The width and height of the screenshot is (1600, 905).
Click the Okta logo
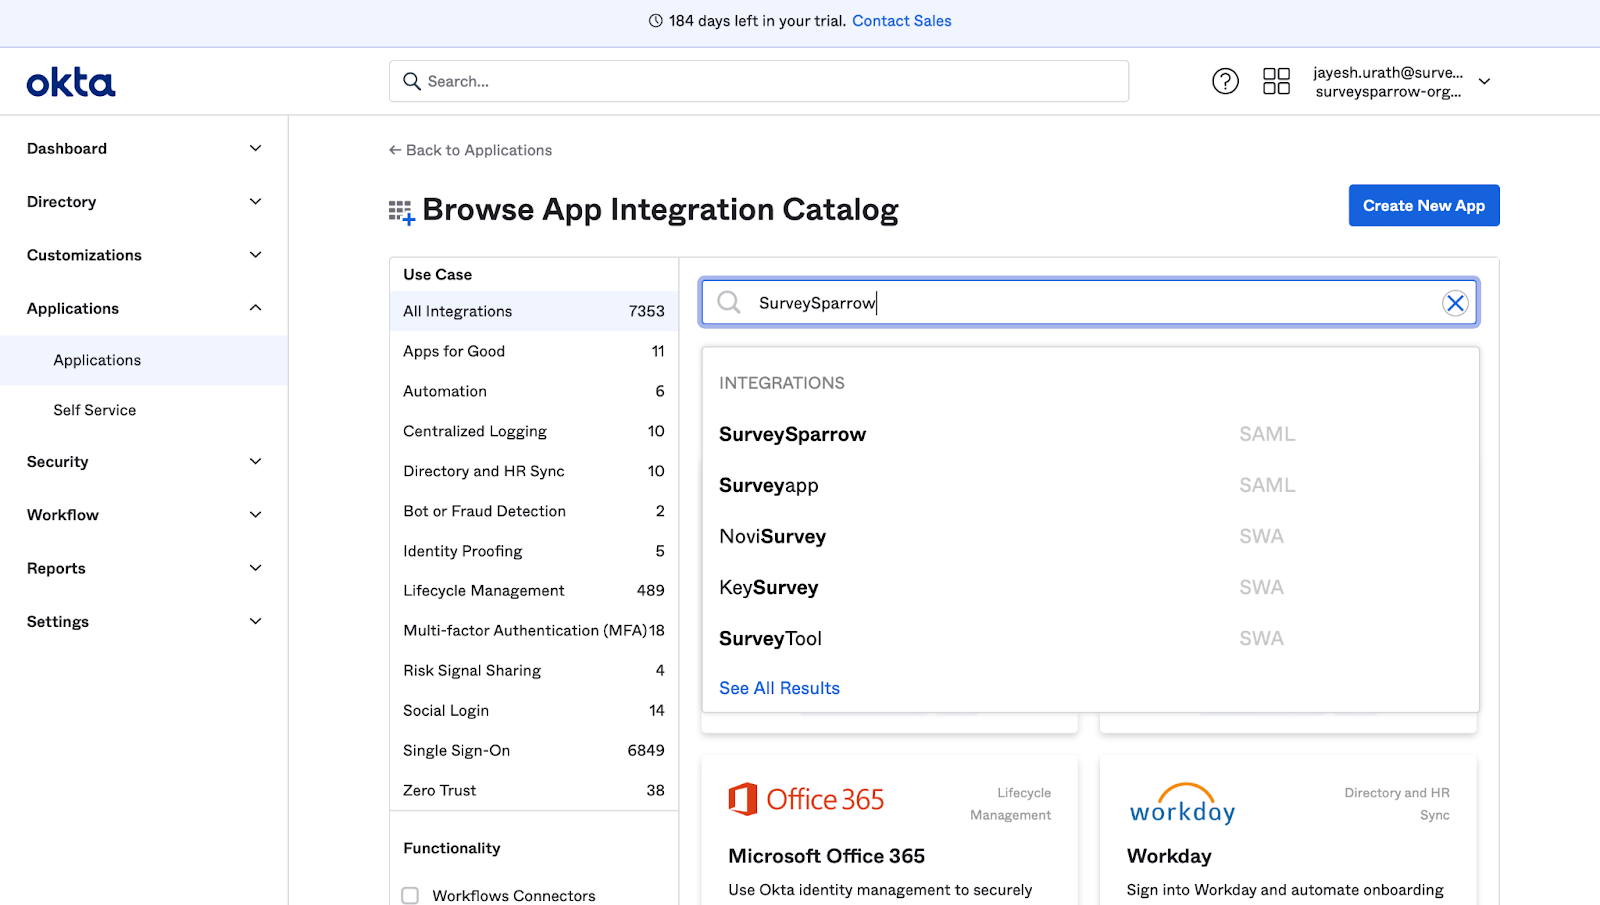pyautogui.click(x=71, y=82)
